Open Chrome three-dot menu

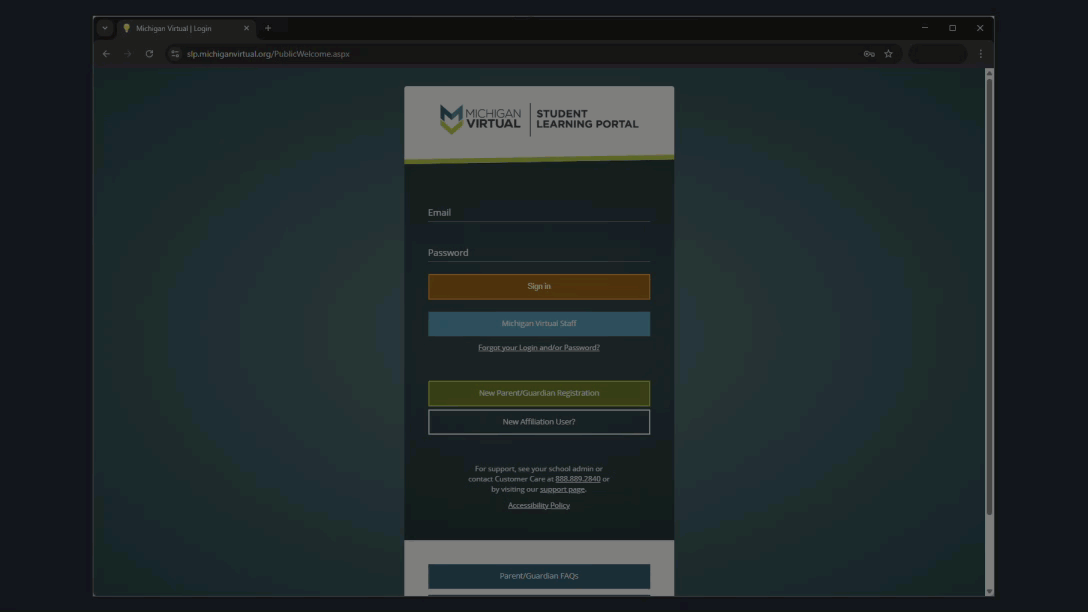tap(980, 53)
